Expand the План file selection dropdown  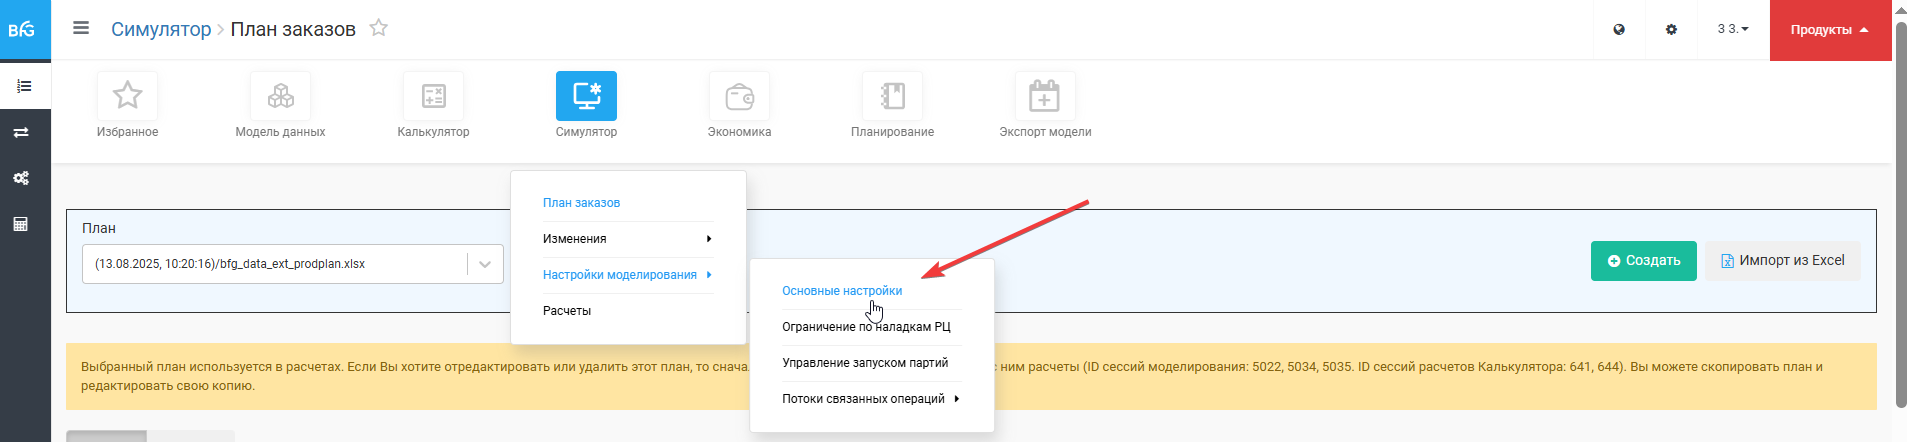485,264
